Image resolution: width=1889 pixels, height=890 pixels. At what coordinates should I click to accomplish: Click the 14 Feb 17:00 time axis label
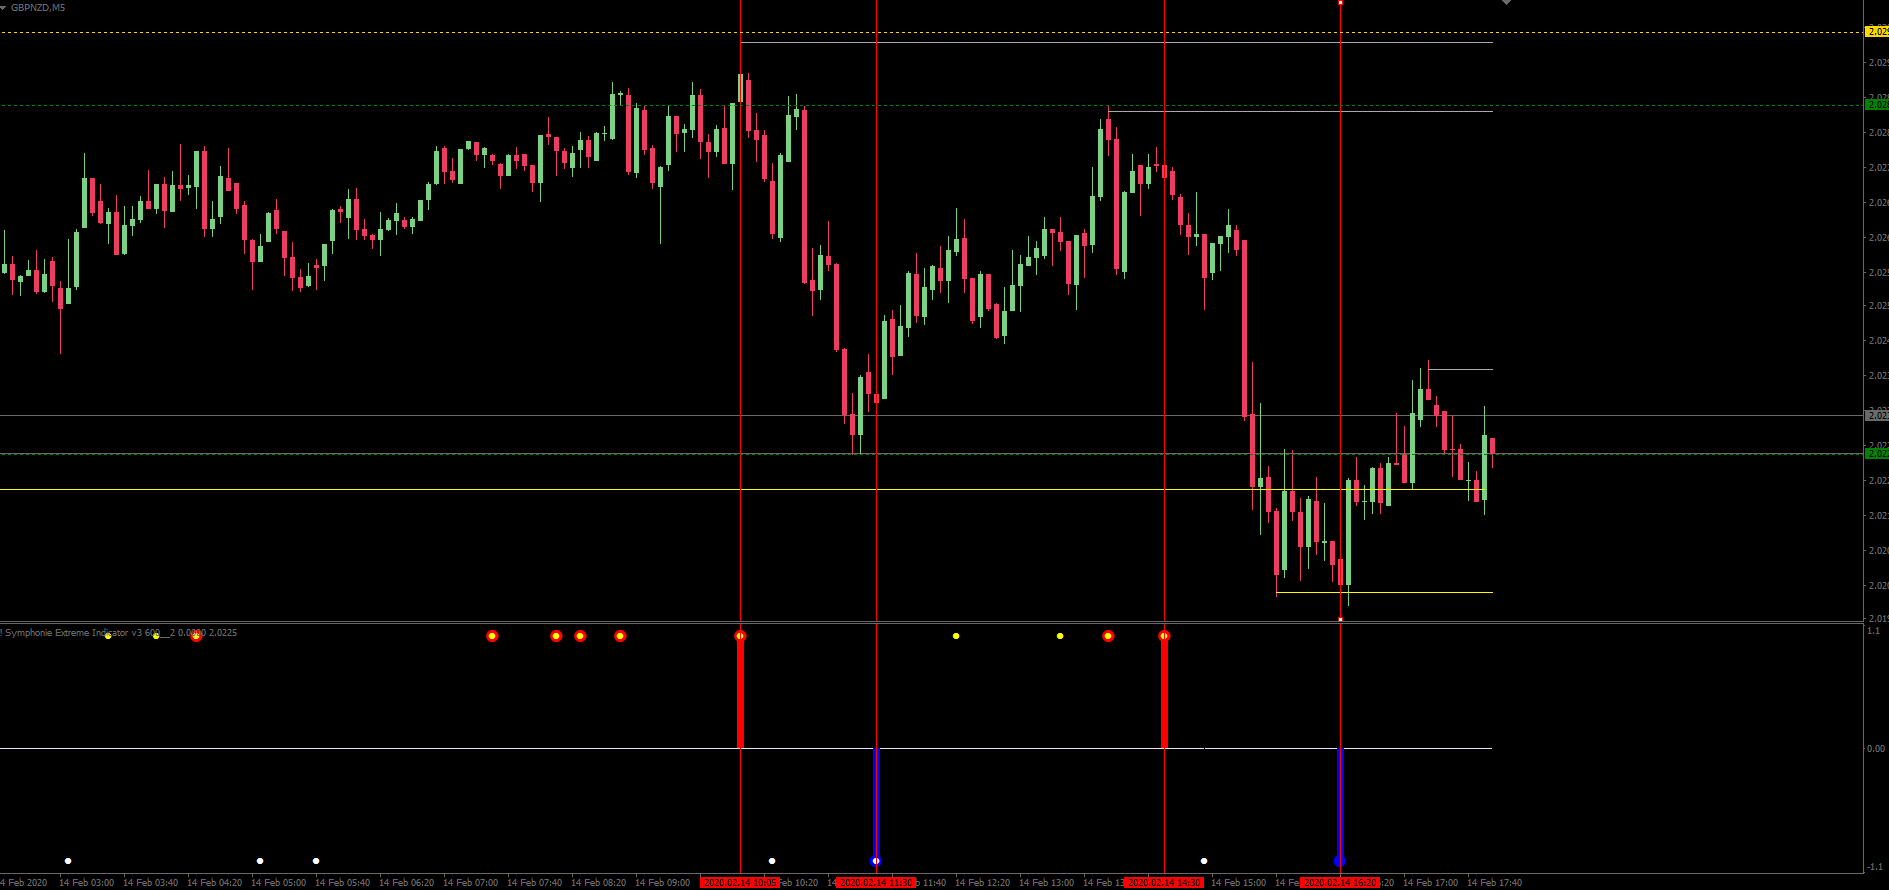pyautogui.click(x=1430, y=883)
